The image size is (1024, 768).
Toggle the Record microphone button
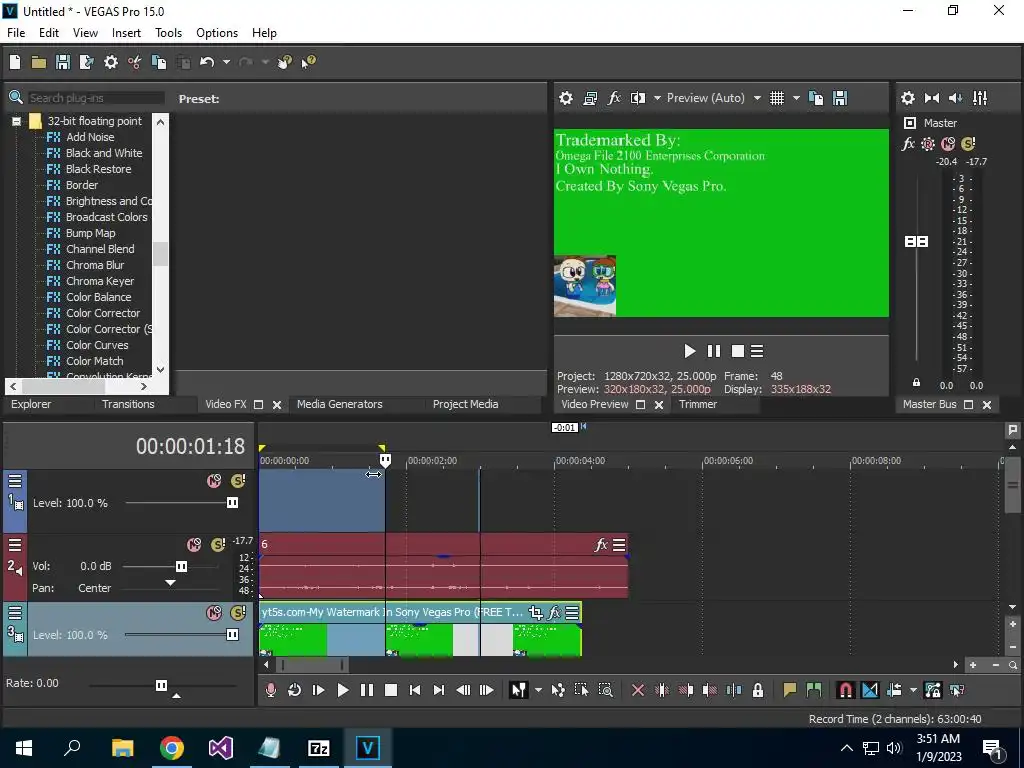click(x=270, y=690)
